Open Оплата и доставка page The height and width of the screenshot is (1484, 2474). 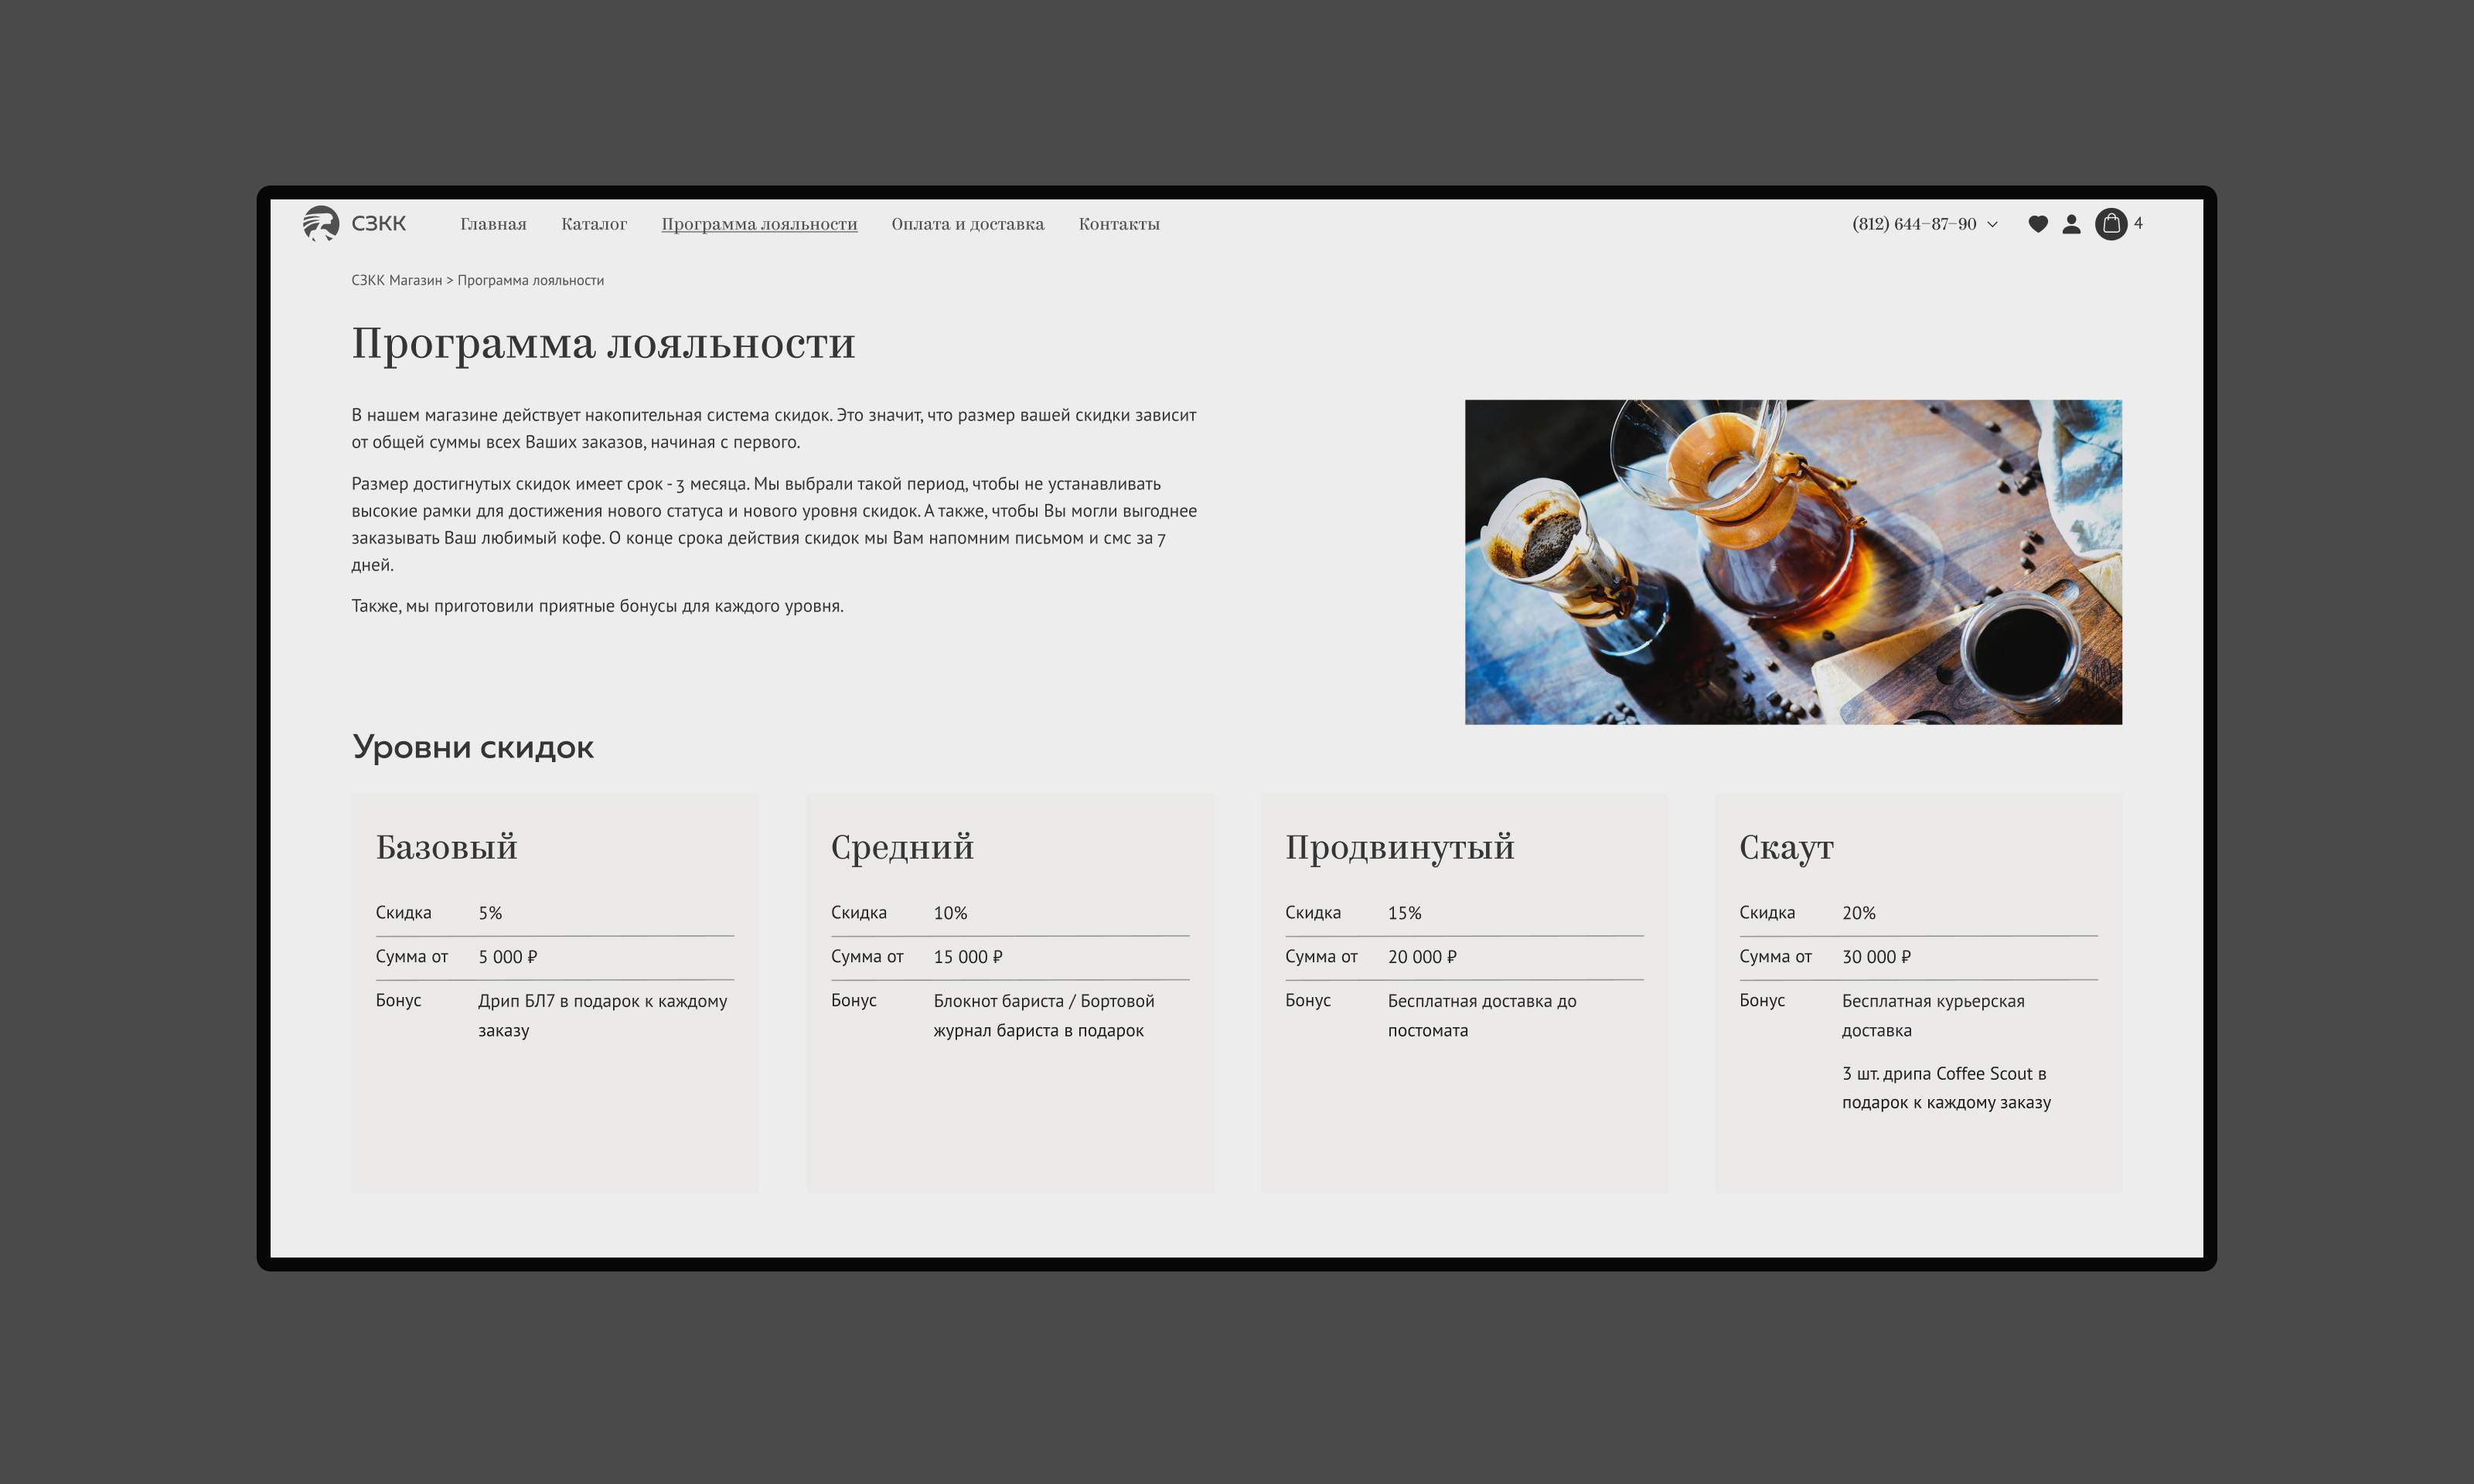pyautogui.click(x=967, y=224)
